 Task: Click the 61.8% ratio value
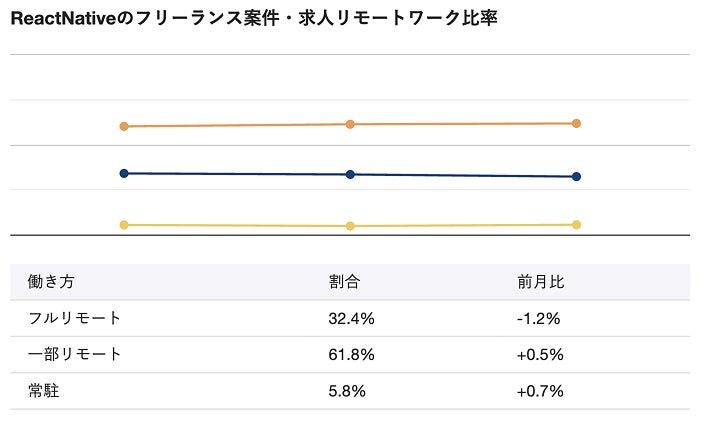point(351,355)
